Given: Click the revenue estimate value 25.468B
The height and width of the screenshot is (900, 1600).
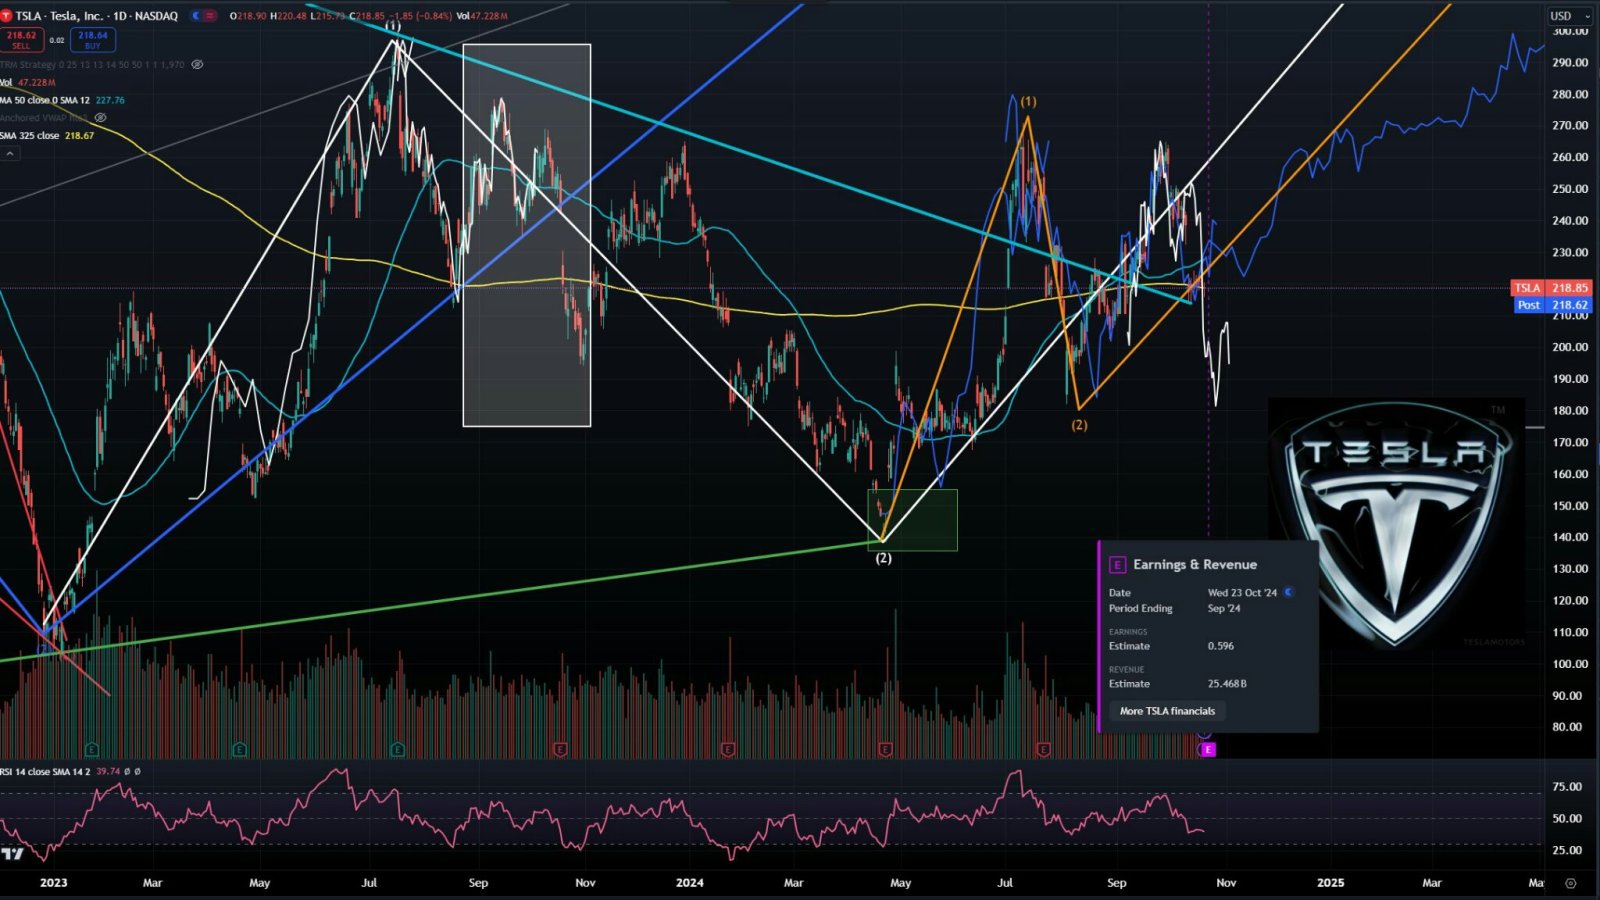Looking at the screenshot, I should pos(1227,684).
